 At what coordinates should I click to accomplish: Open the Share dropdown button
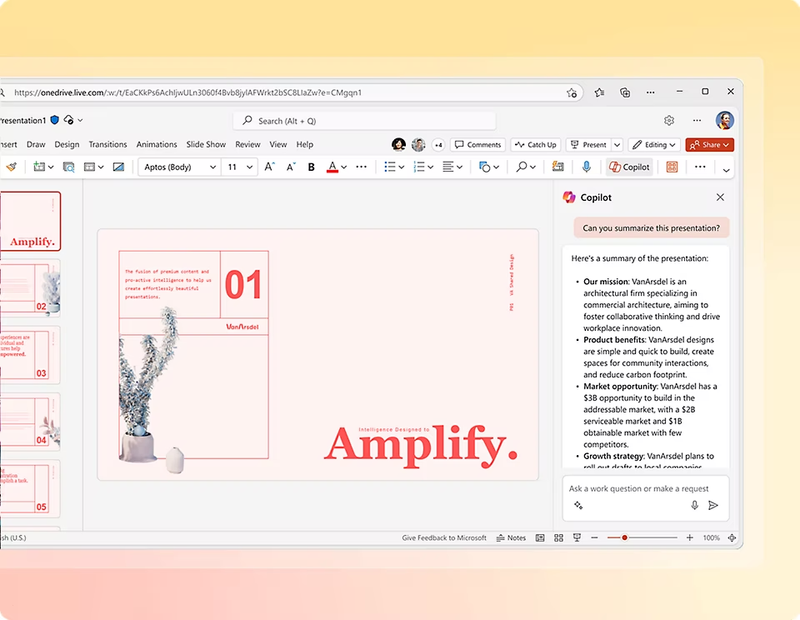point(710,145)
